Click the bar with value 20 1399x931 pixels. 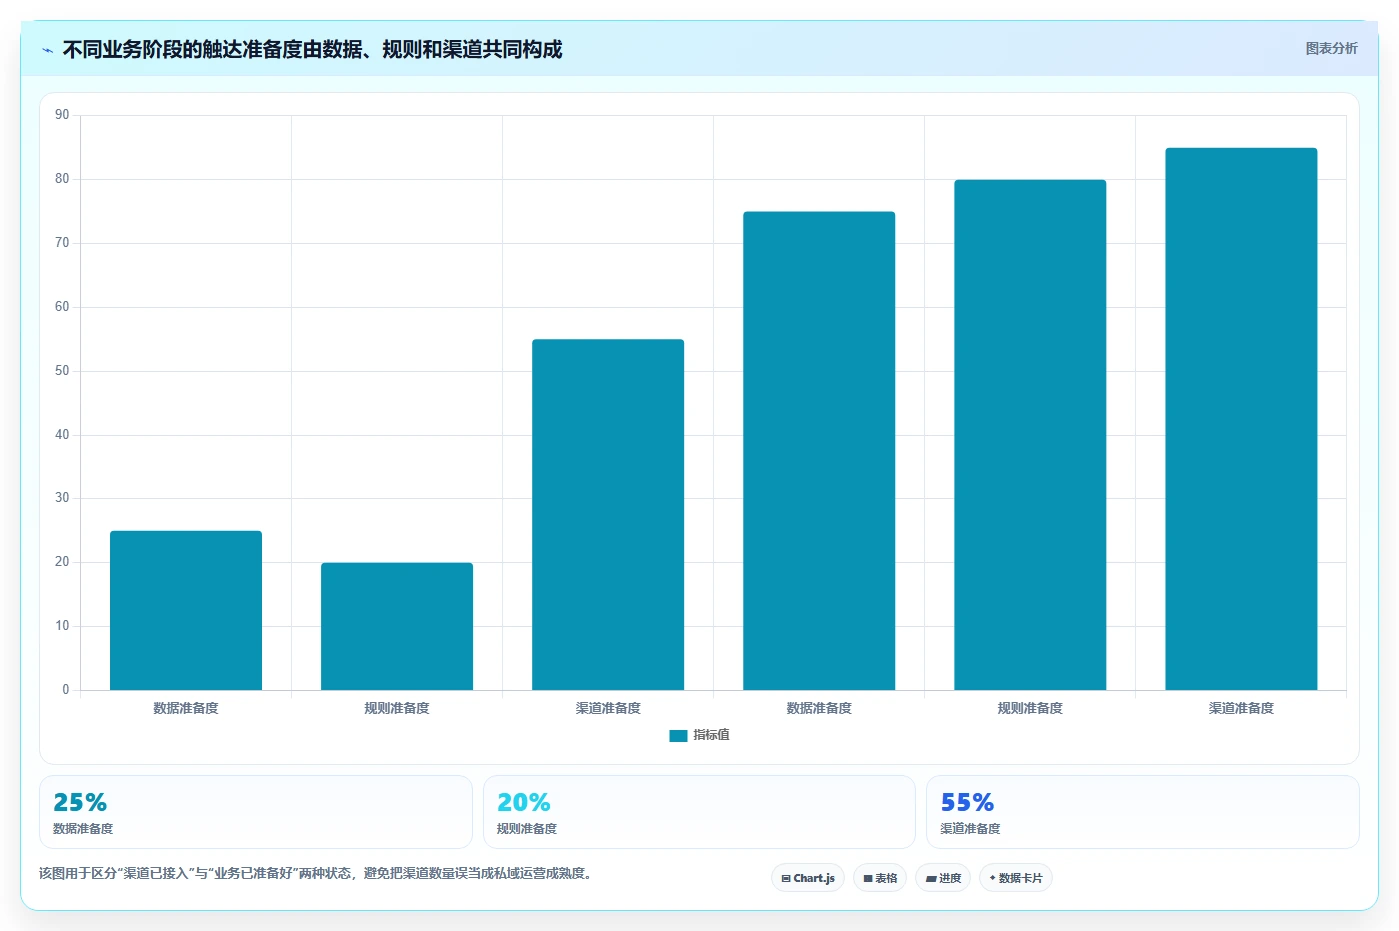397,626
